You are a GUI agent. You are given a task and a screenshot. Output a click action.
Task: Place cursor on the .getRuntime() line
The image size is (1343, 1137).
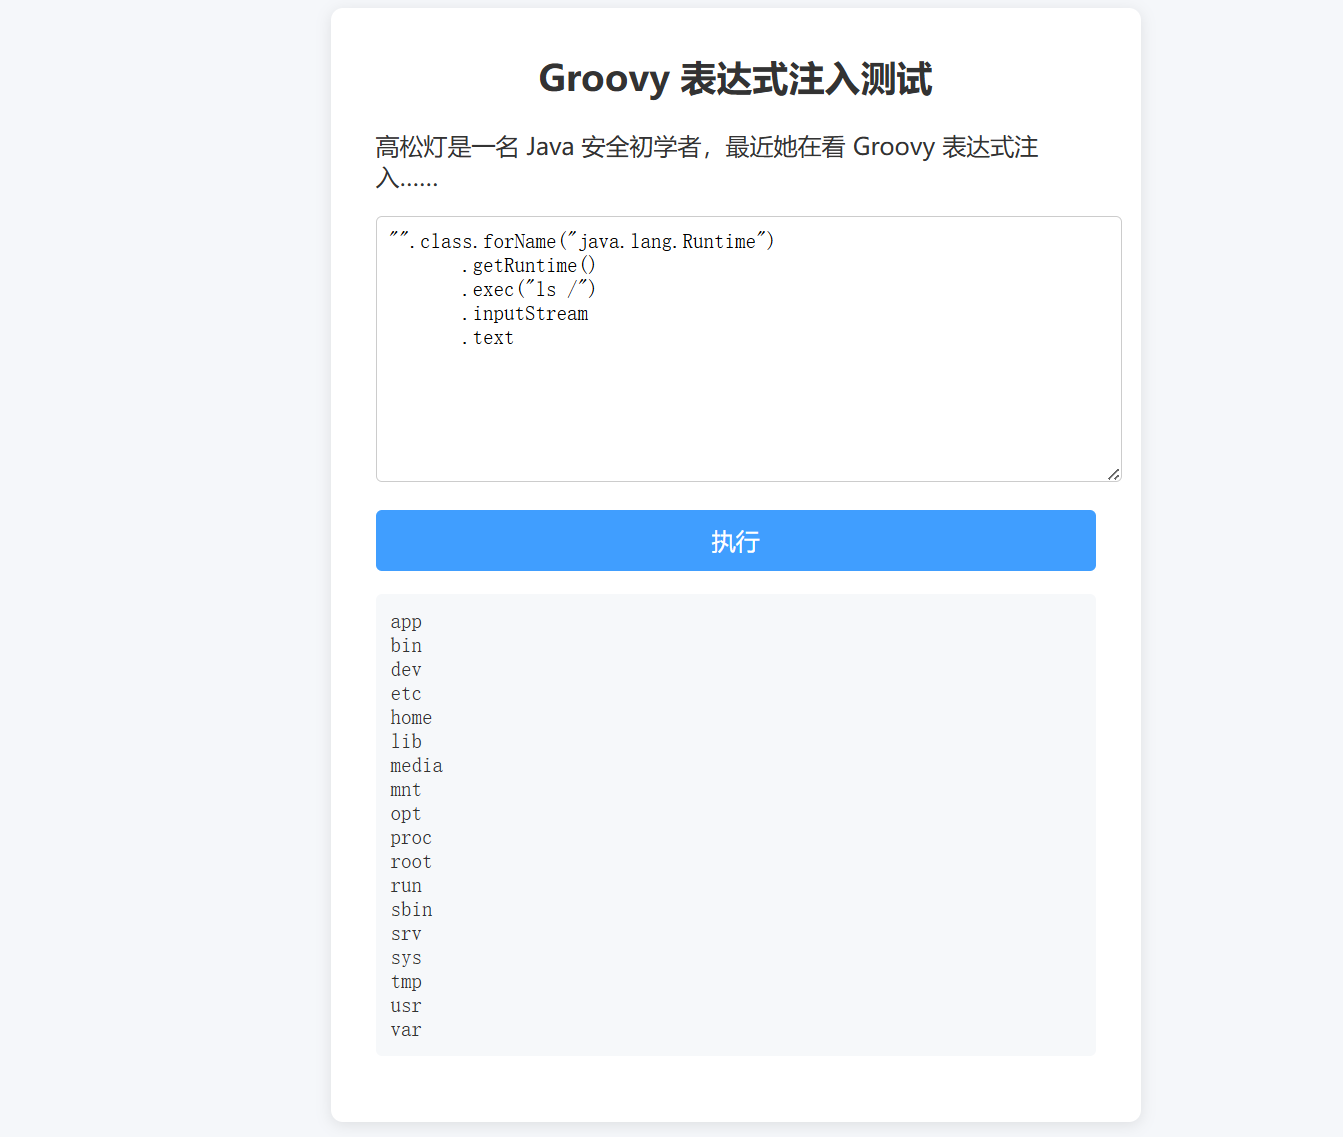[x=528, y=266]
